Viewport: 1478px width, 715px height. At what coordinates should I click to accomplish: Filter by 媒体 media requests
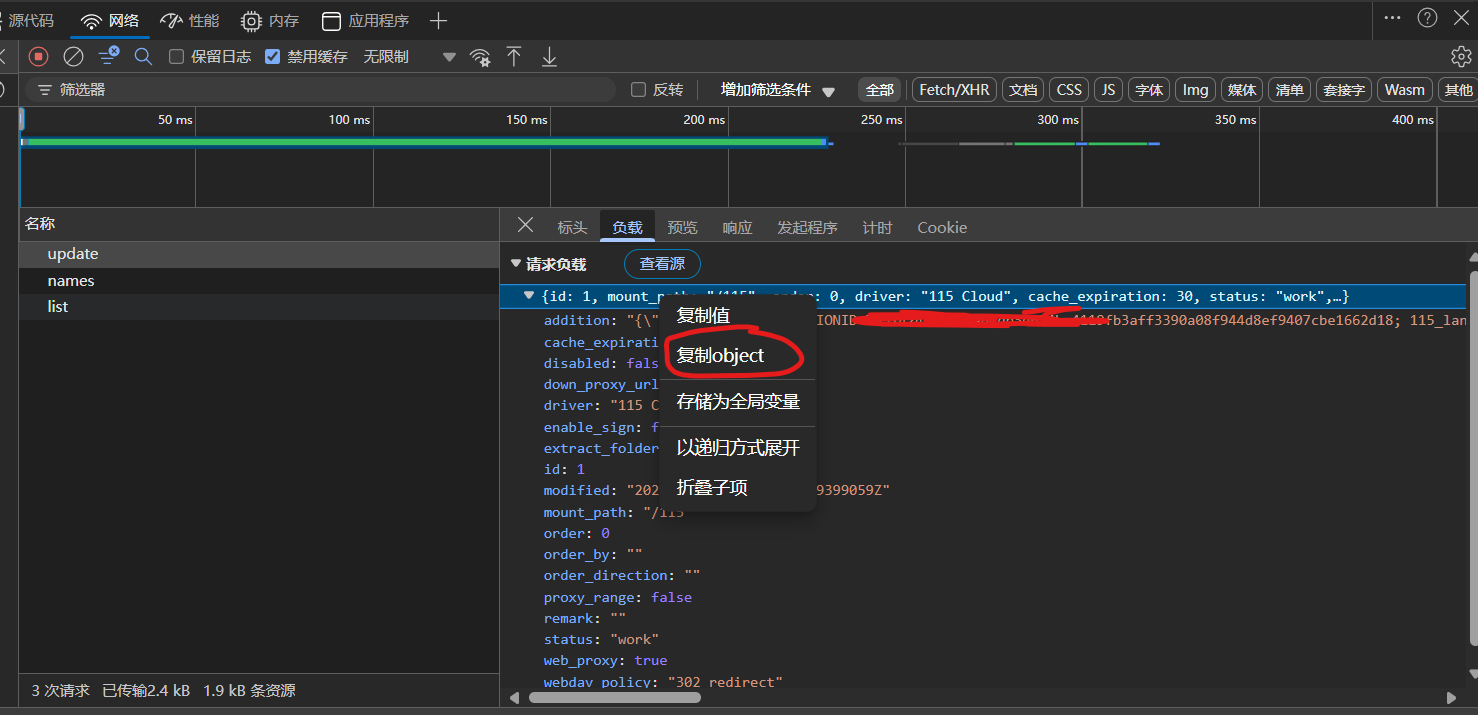1242,90
